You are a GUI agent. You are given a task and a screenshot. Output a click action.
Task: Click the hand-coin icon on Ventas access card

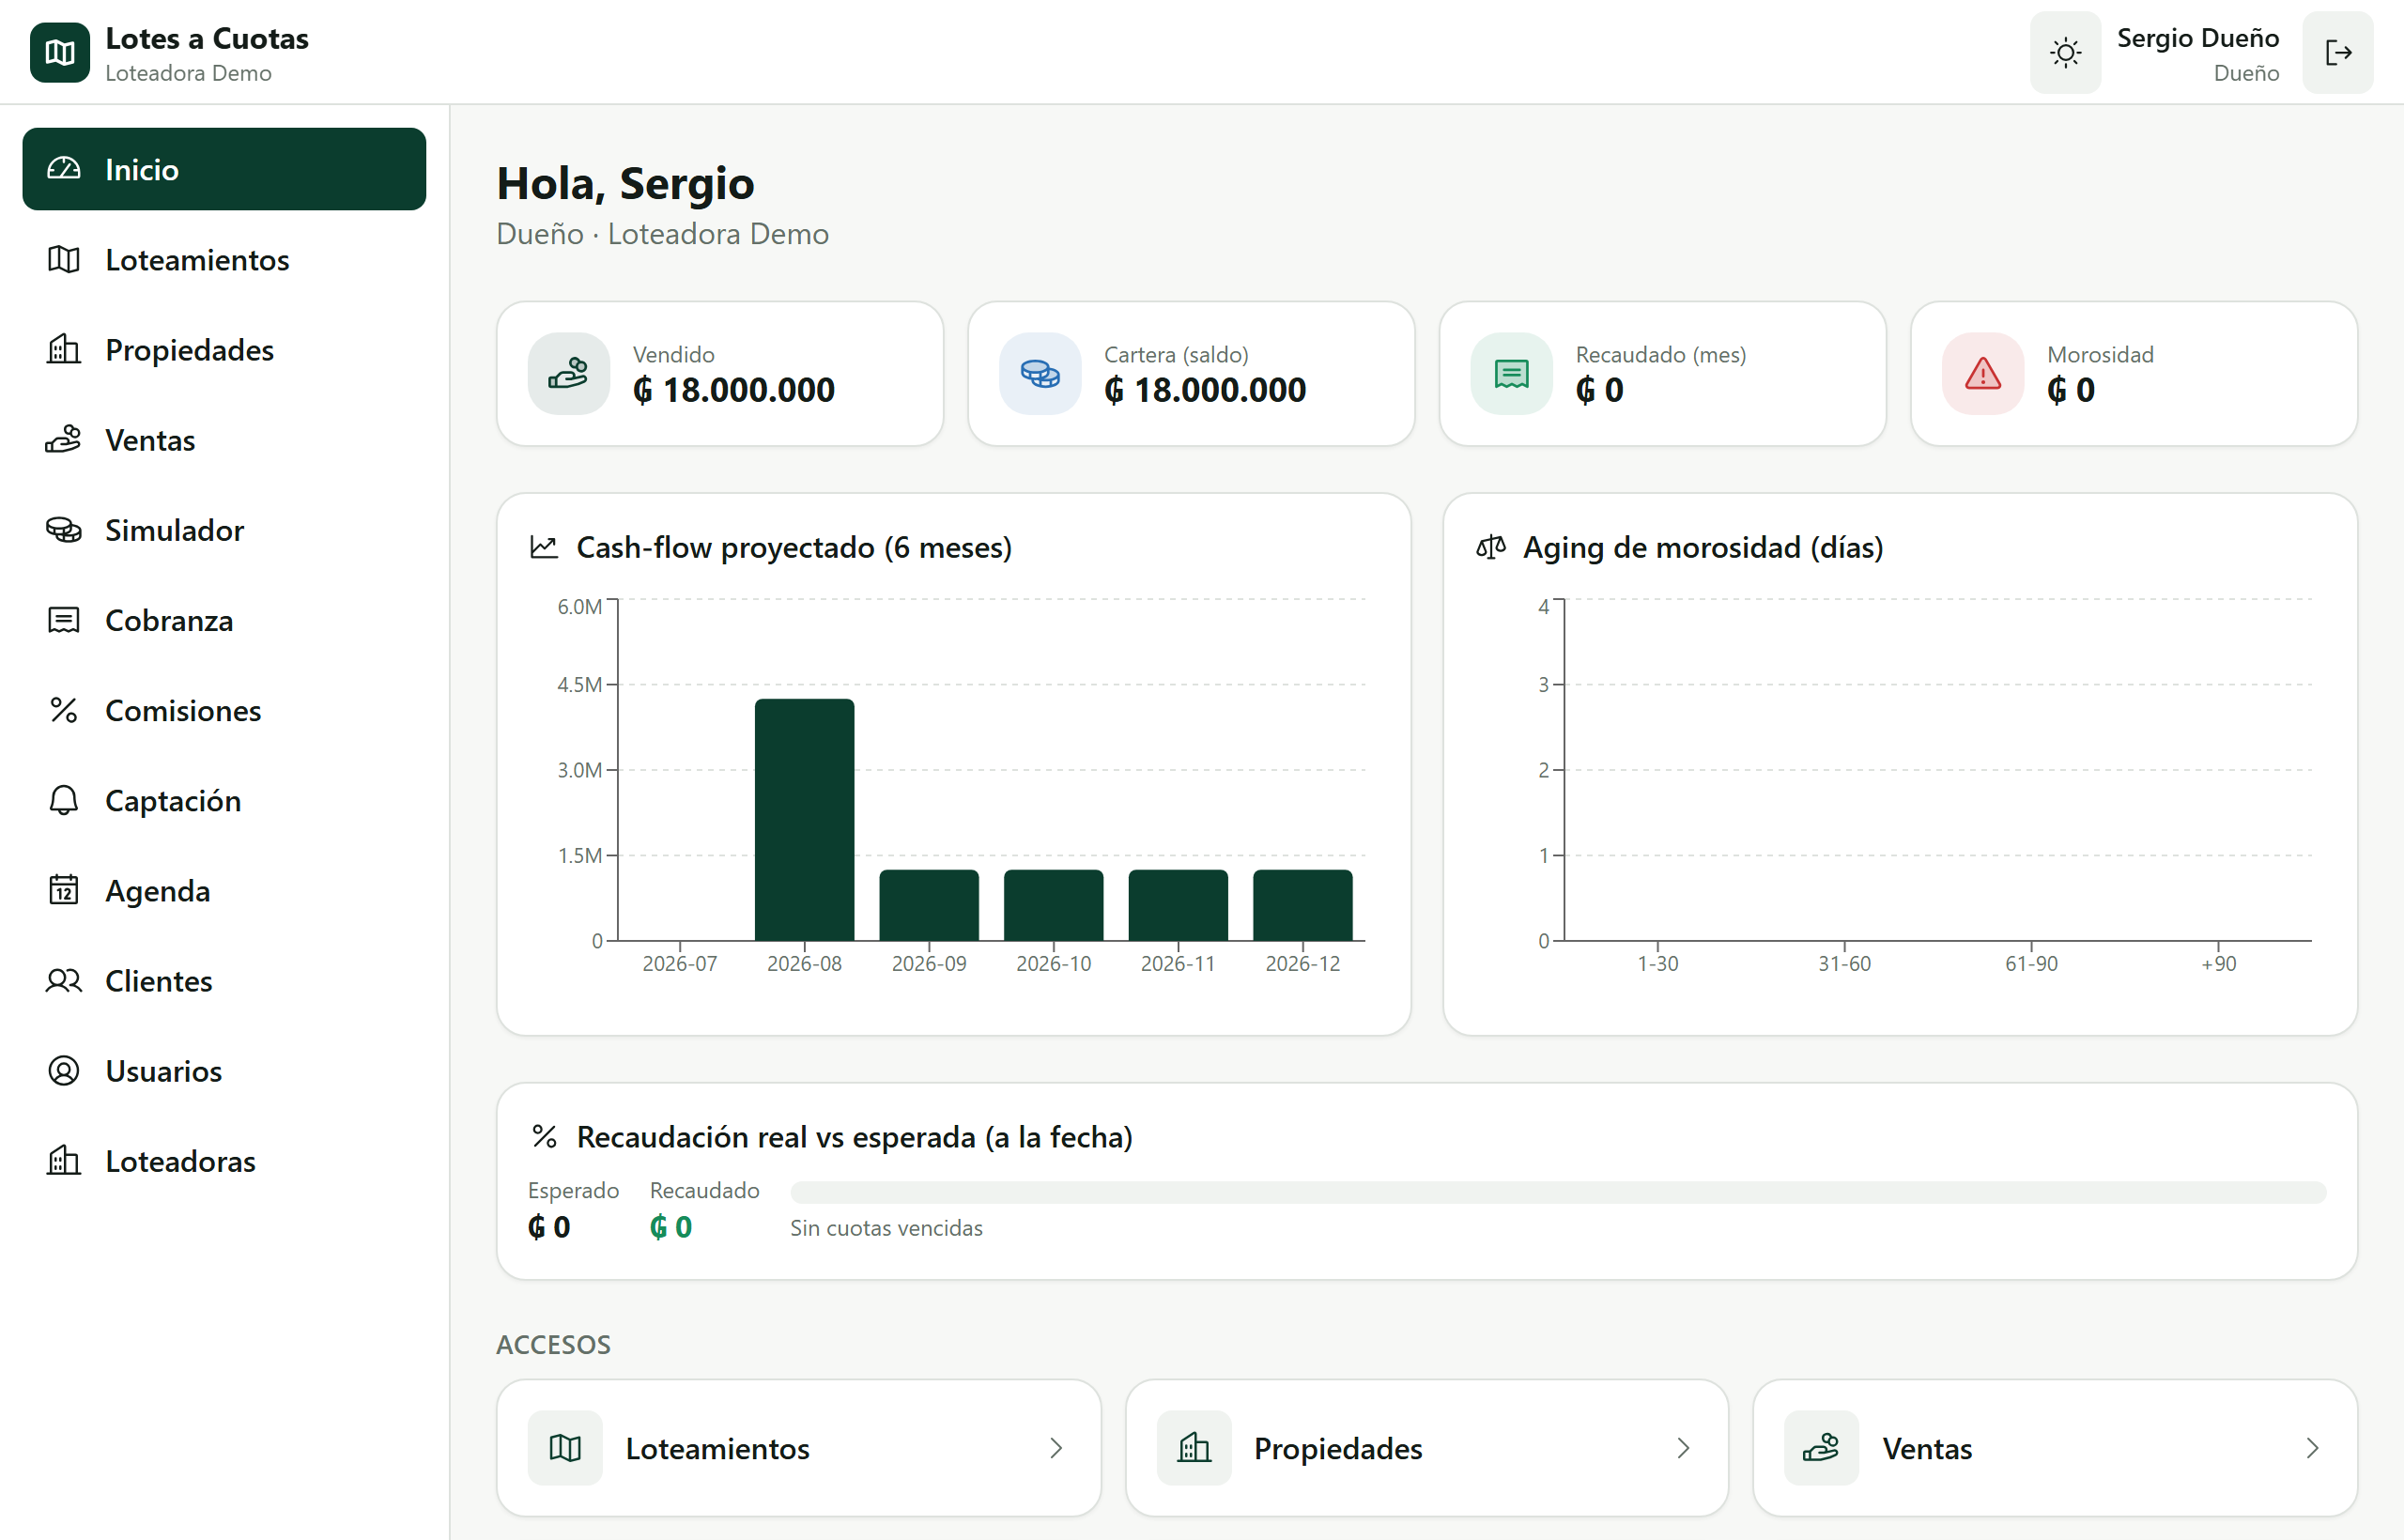[x=1821, y=1448]
